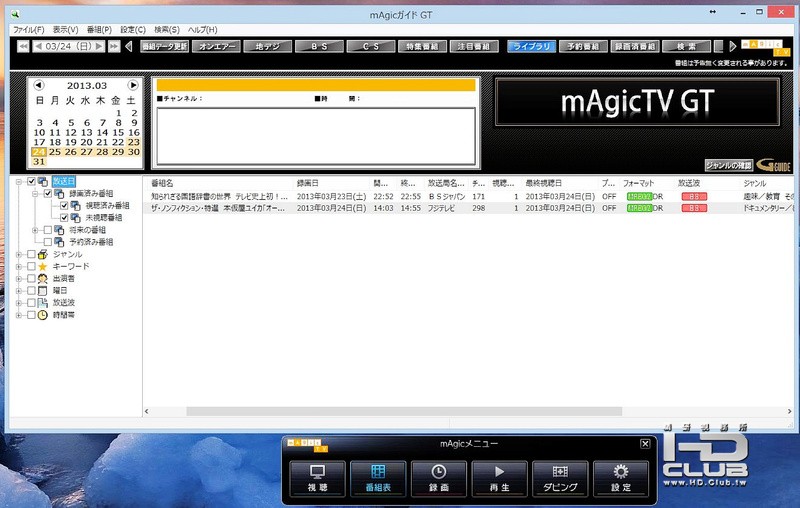This screenshot has height=508, width=800.
Task: Open the 表示(V) menu
Action: click(65, 30)
